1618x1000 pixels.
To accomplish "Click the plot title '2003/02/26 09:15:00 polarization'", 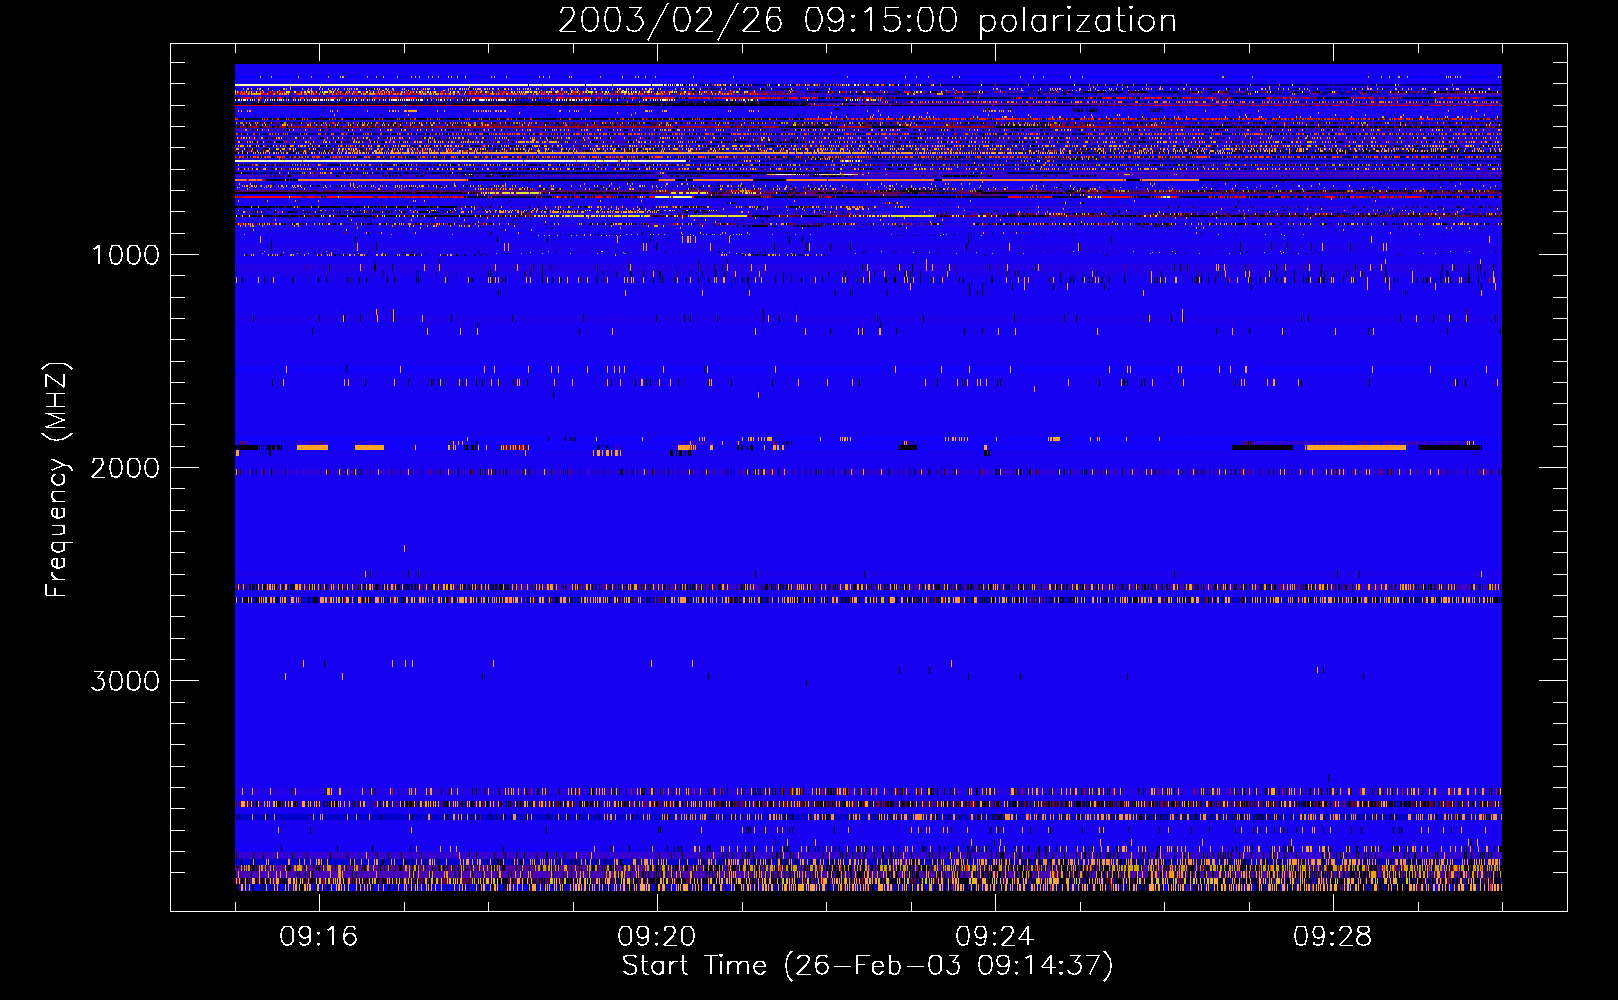I will pos(867,21).
